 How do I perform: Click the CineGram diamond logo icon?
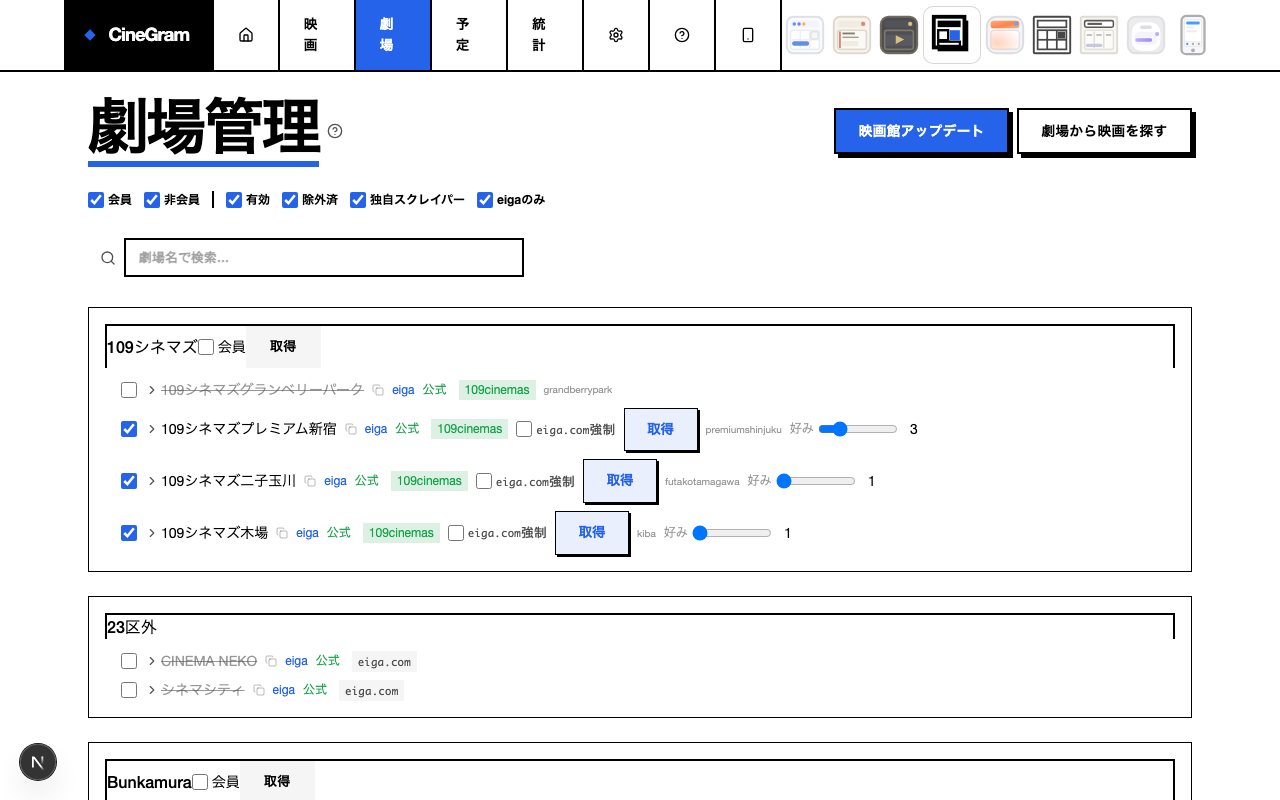point(90,34)
